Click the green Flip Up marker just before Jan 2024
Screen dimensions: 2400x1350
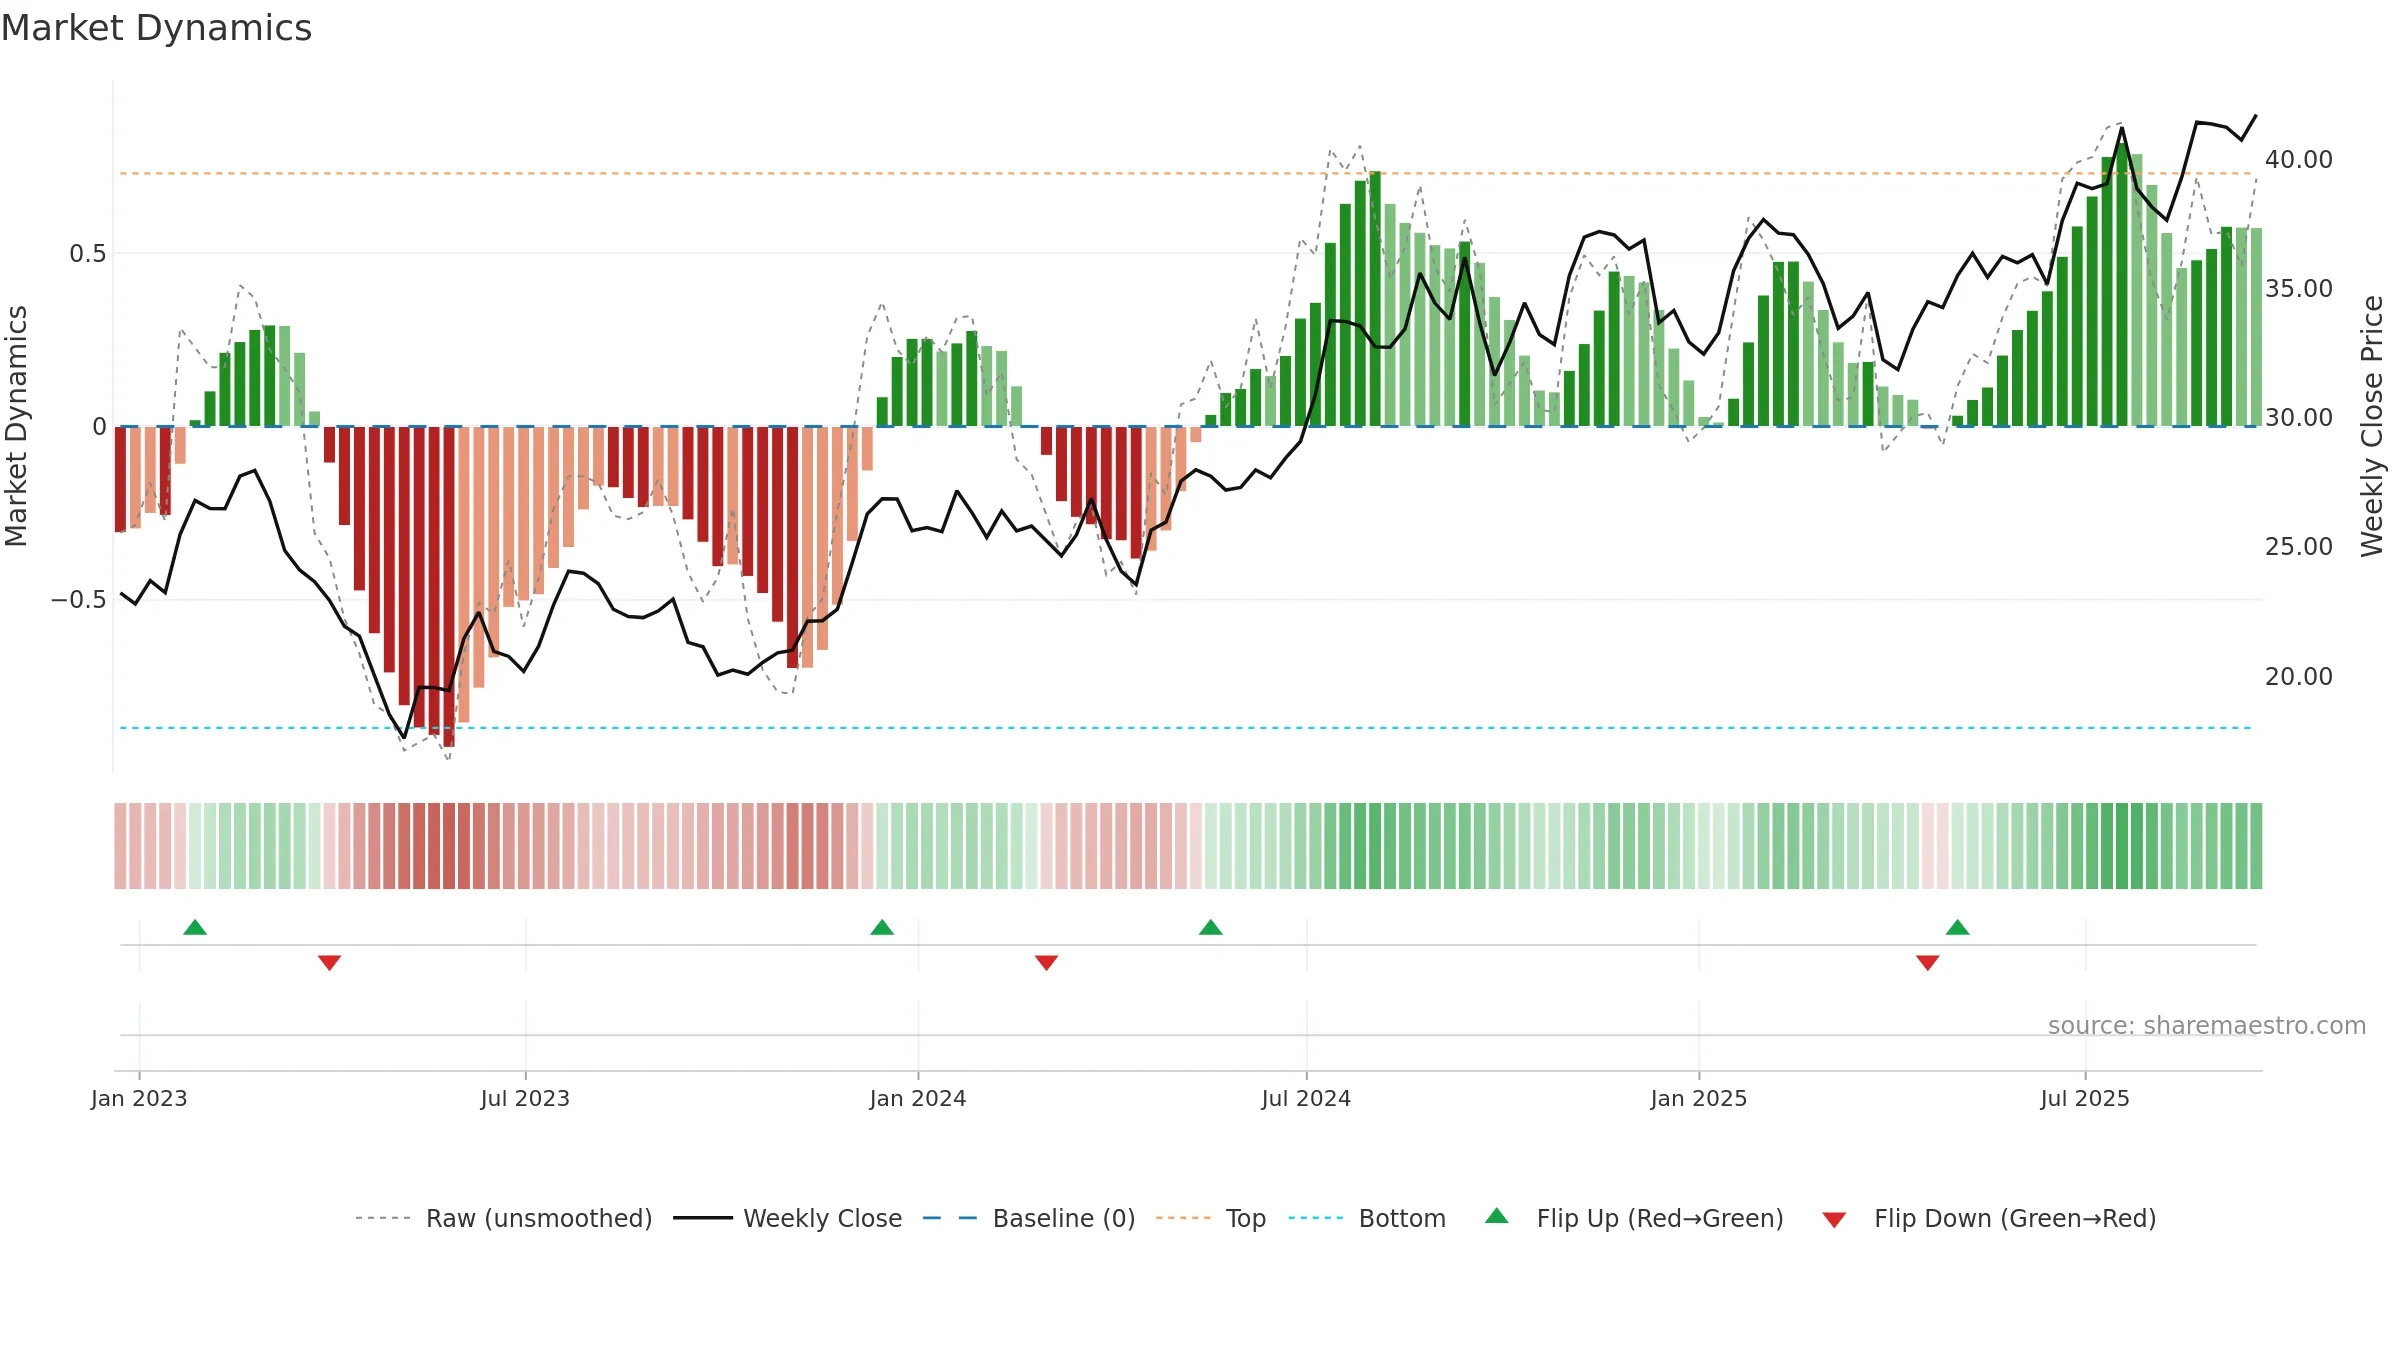(x=882, y=927)
